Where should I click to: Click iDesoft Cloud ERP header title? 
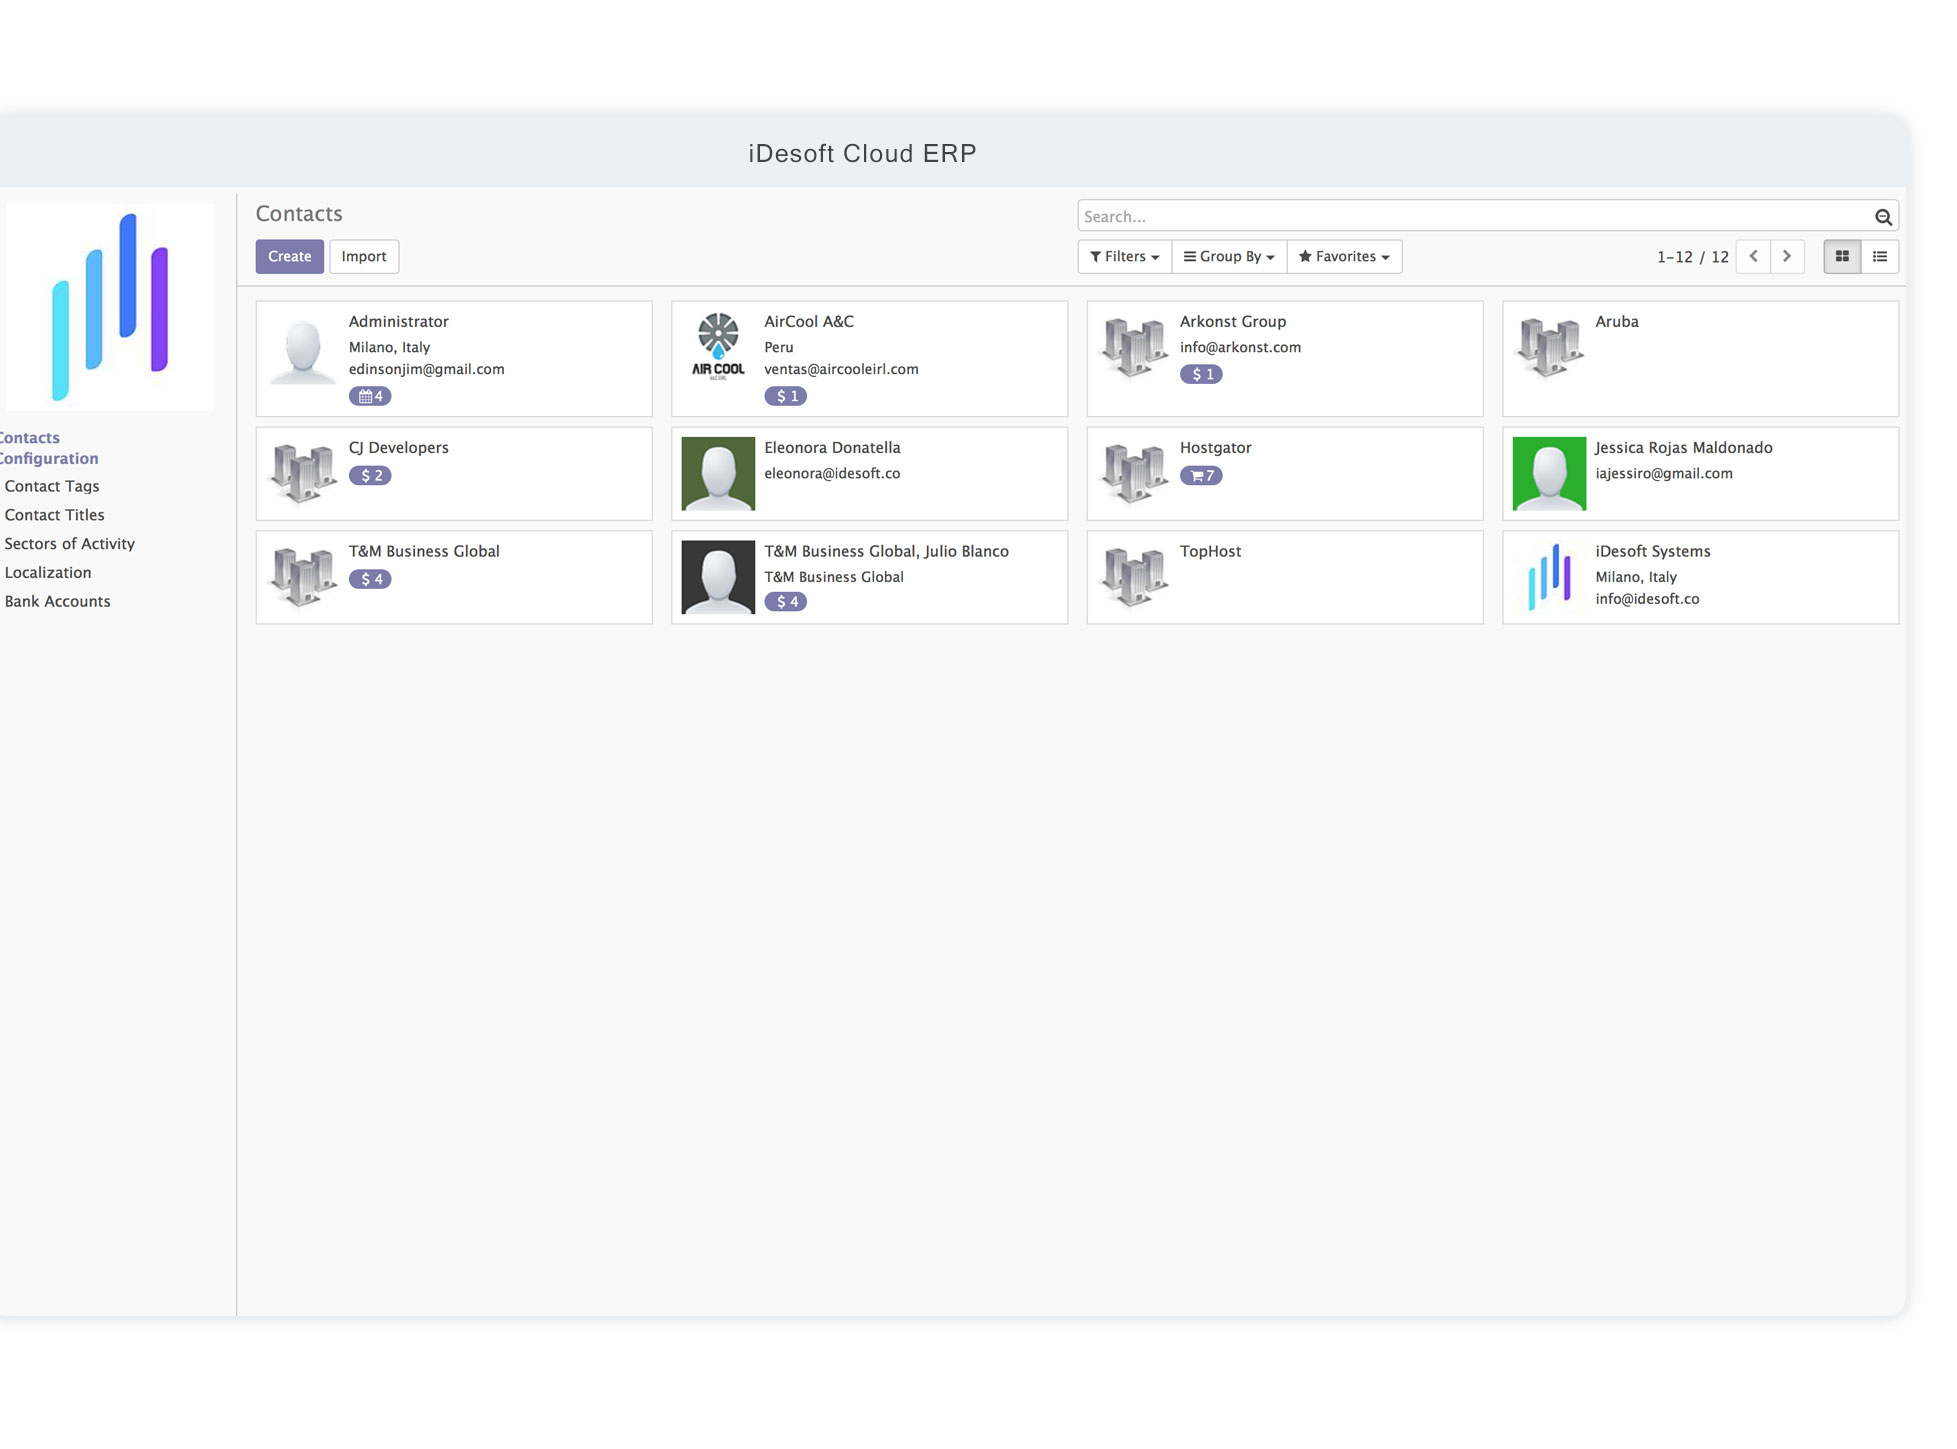862,154
